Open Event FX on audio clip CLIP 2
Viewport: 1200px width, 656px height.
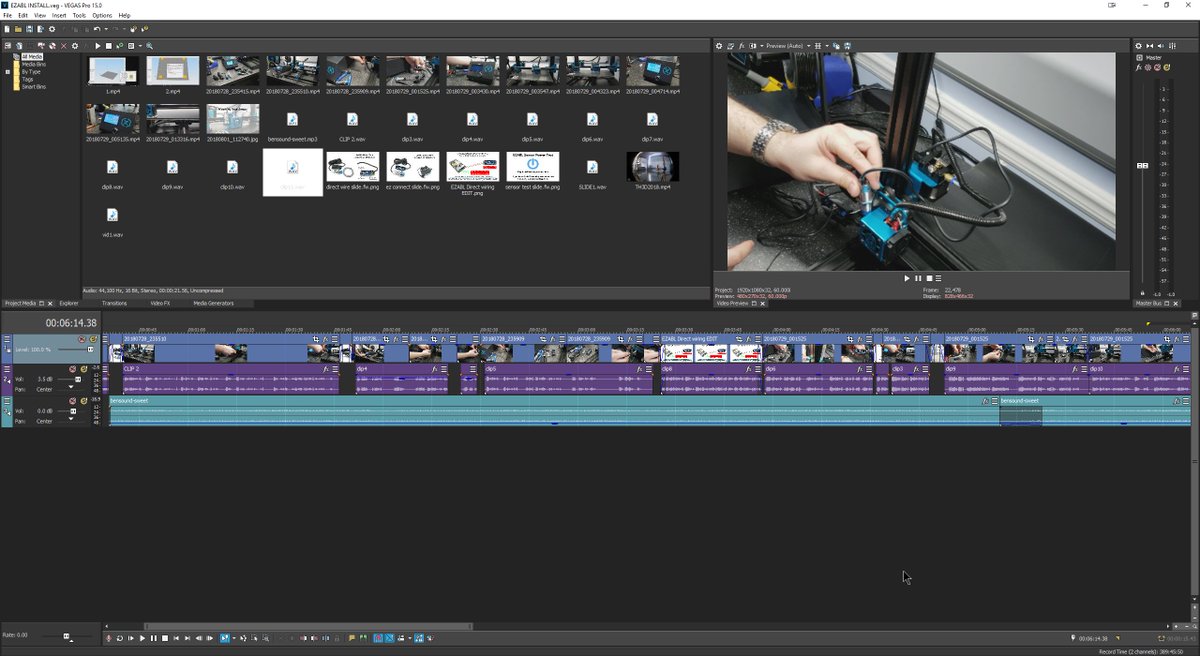coord(325,369)
